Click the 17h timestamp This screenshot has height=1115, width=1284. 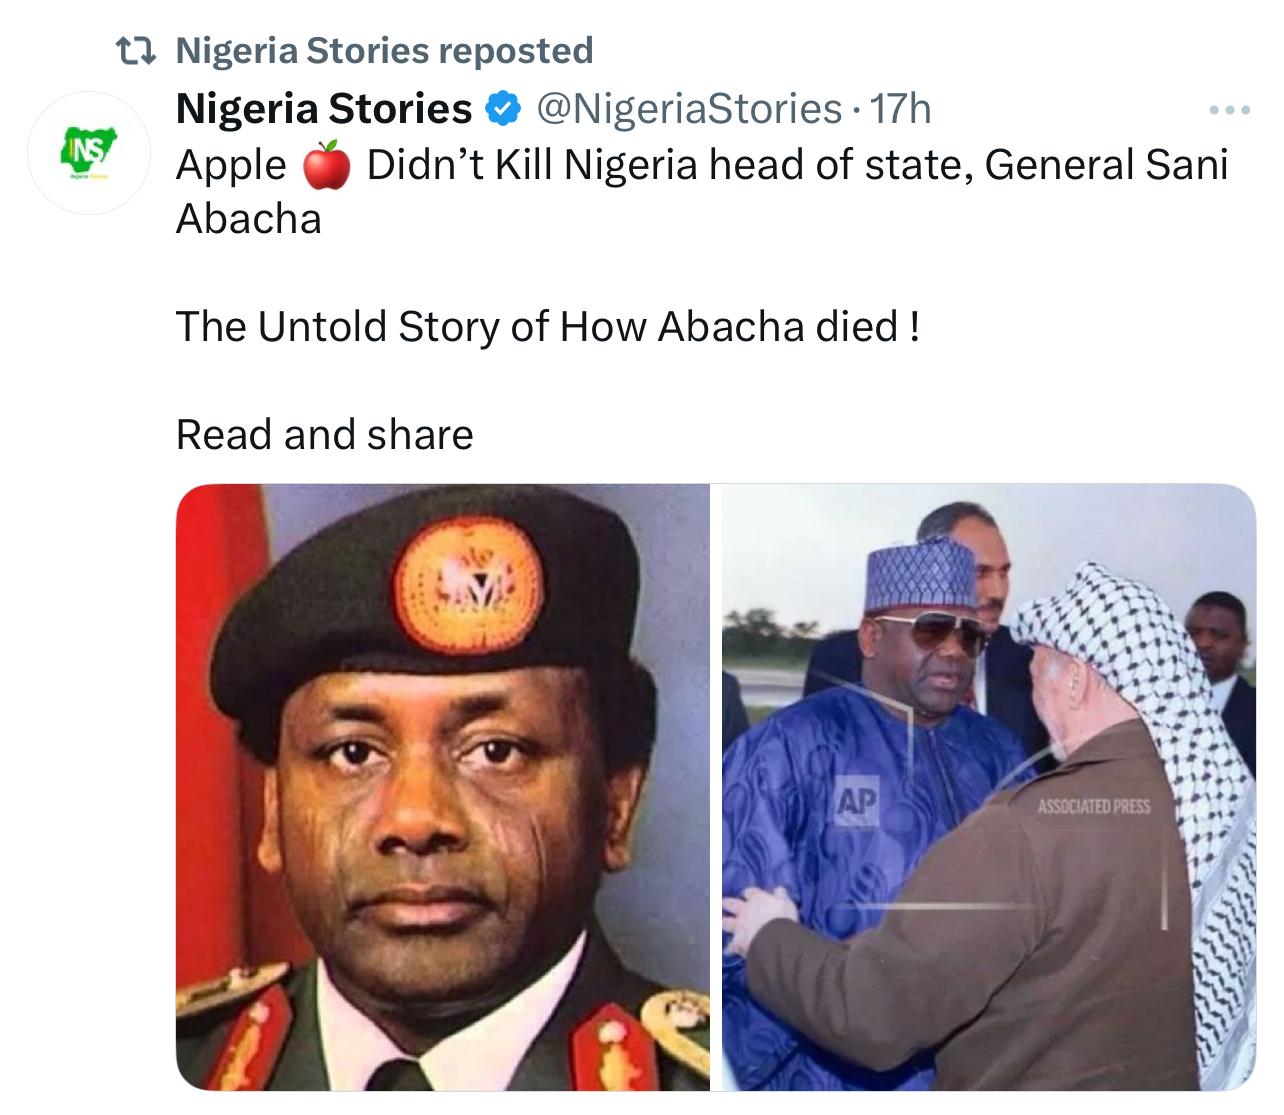click(x=901, y=108)
